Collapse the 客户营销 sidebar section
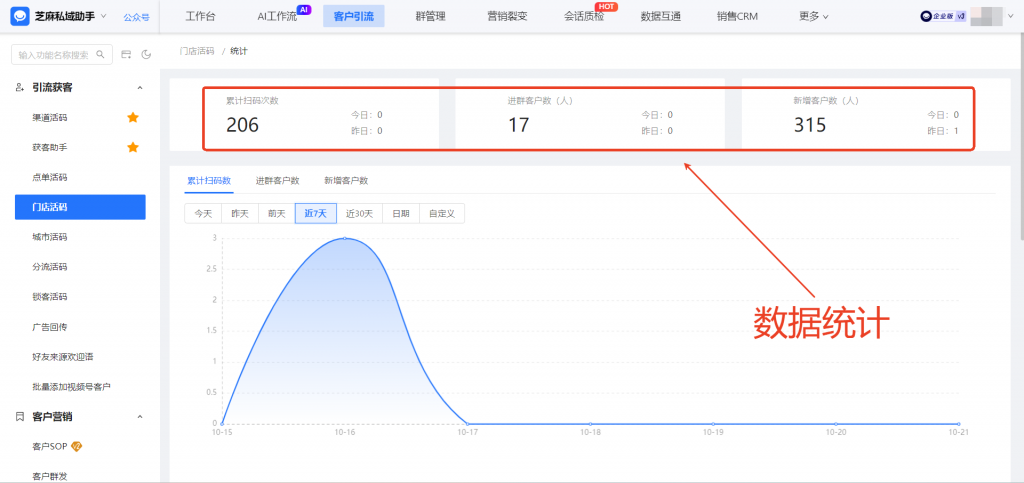Screen dimensions: 1024x483 139,416
